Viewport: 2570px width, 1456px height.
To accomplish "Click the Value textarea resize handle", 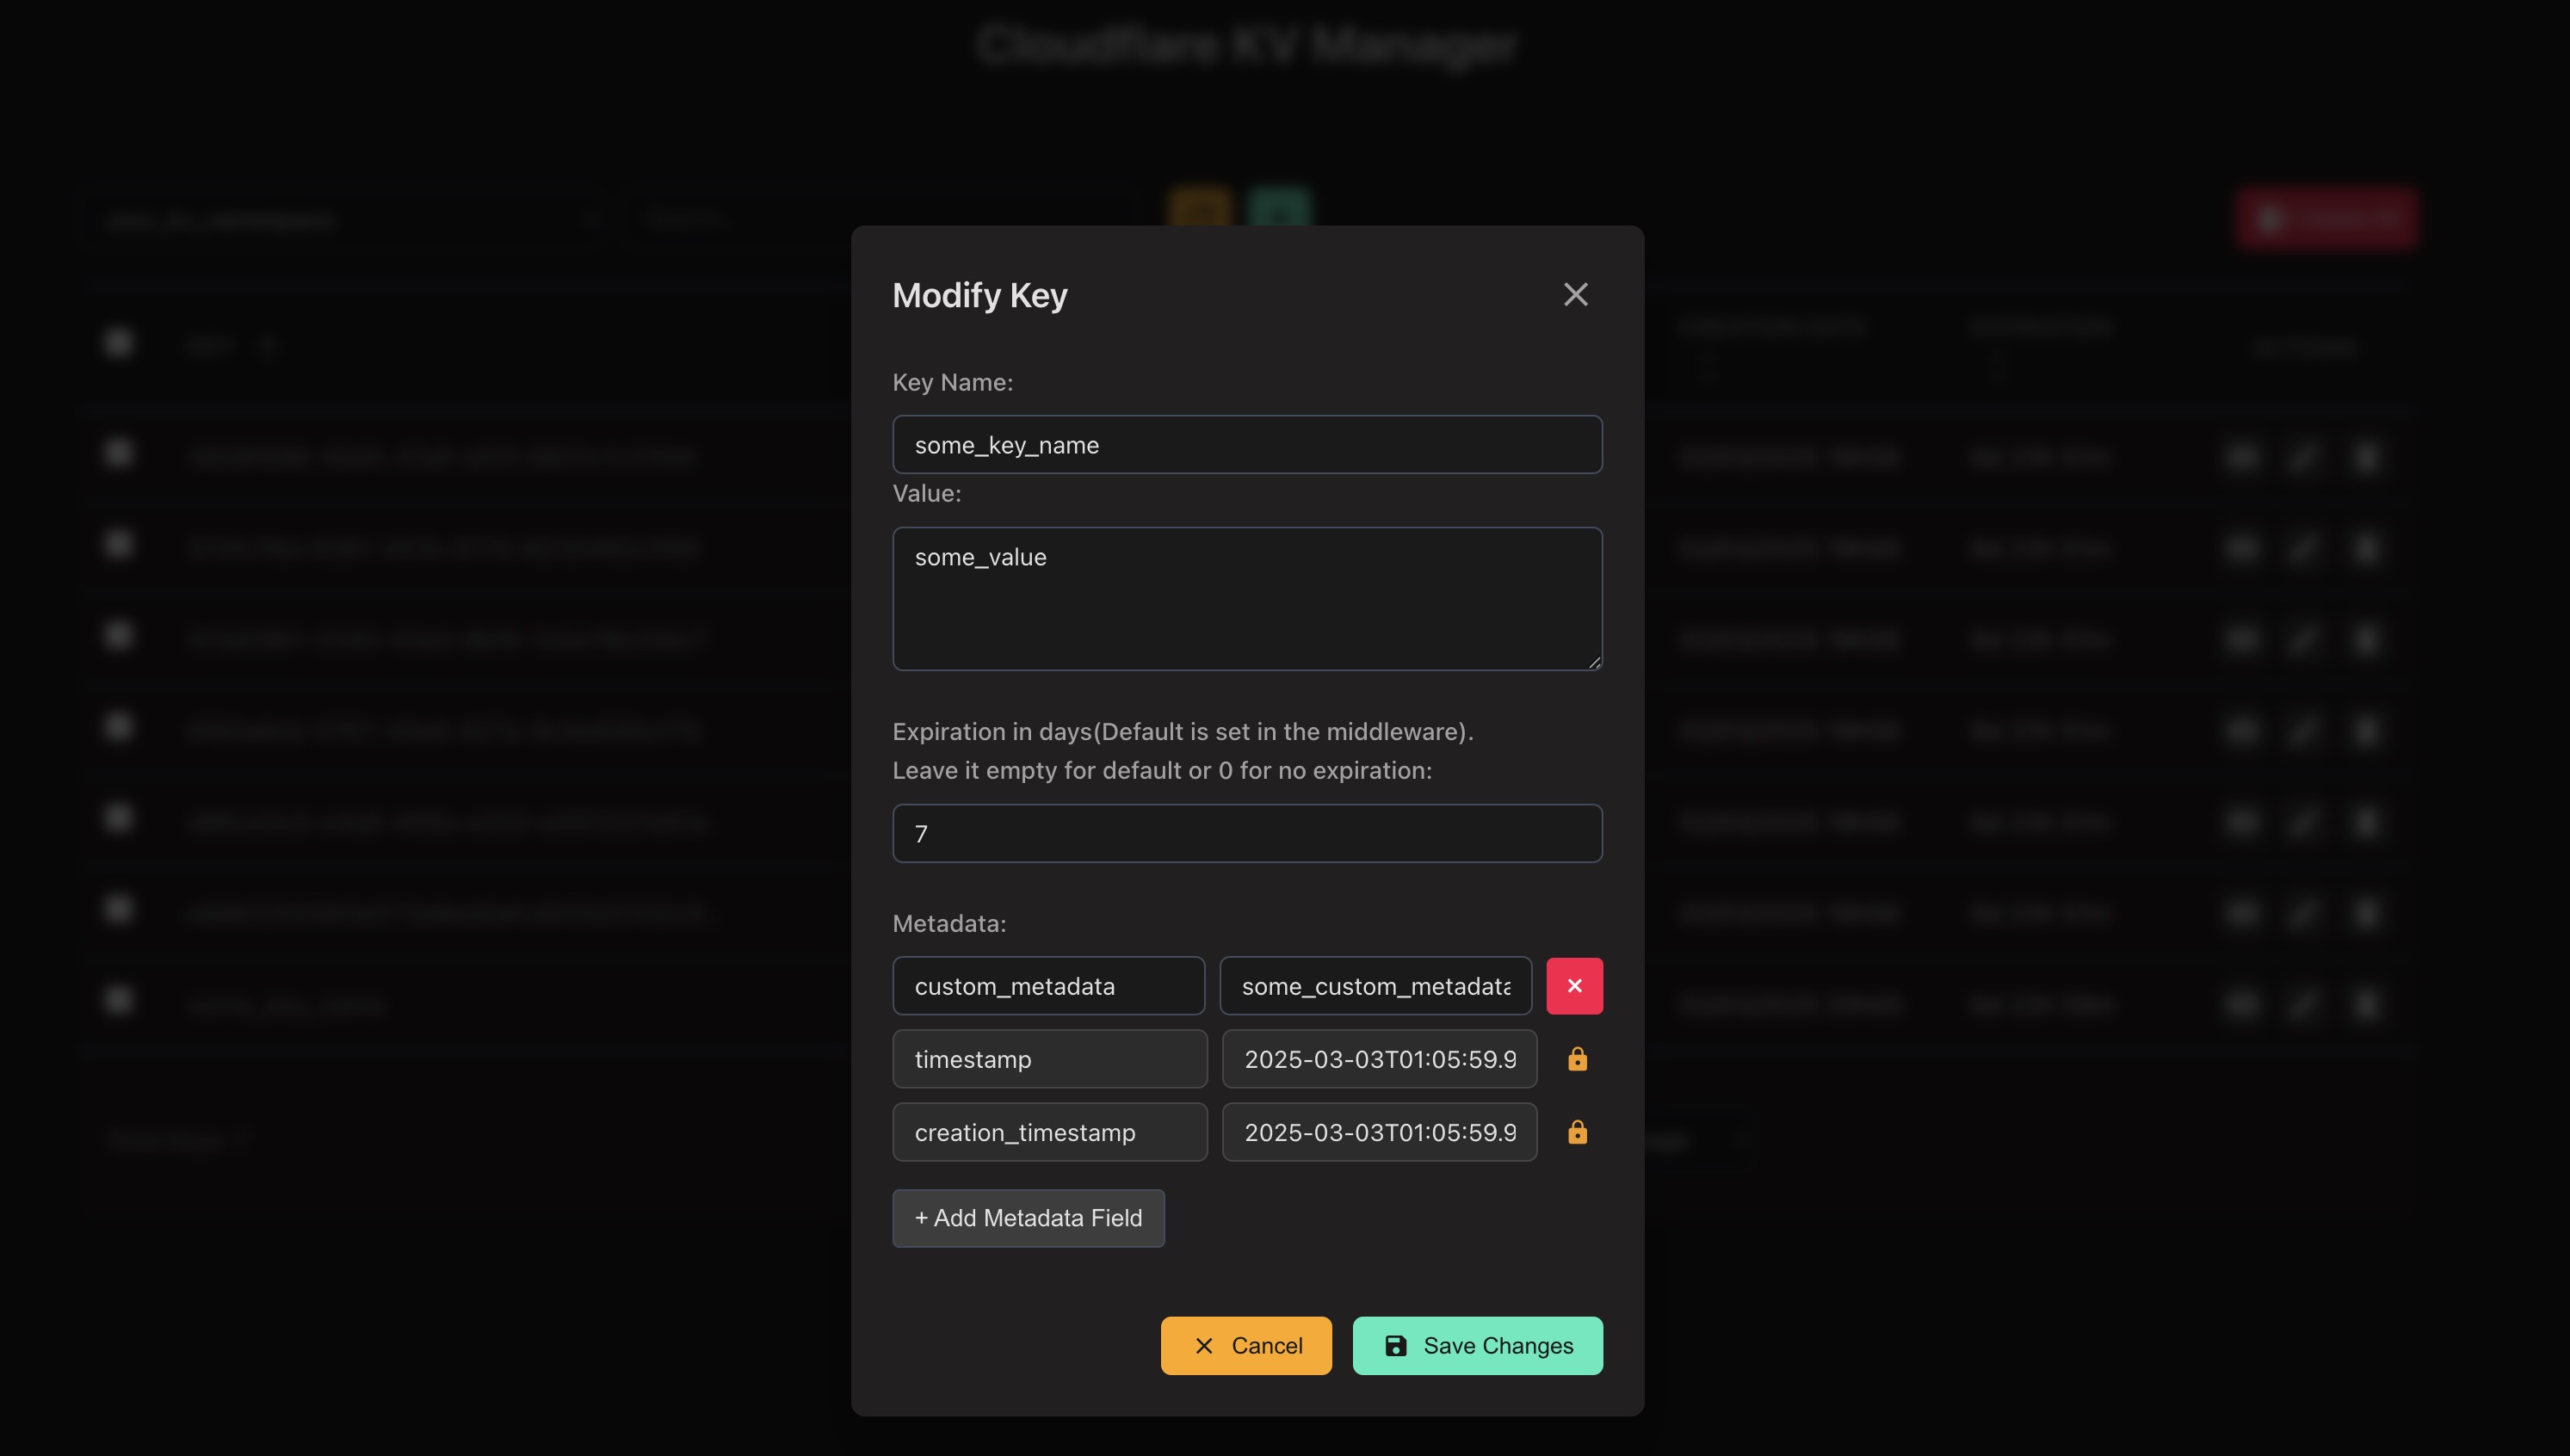I will (1594, 662).
